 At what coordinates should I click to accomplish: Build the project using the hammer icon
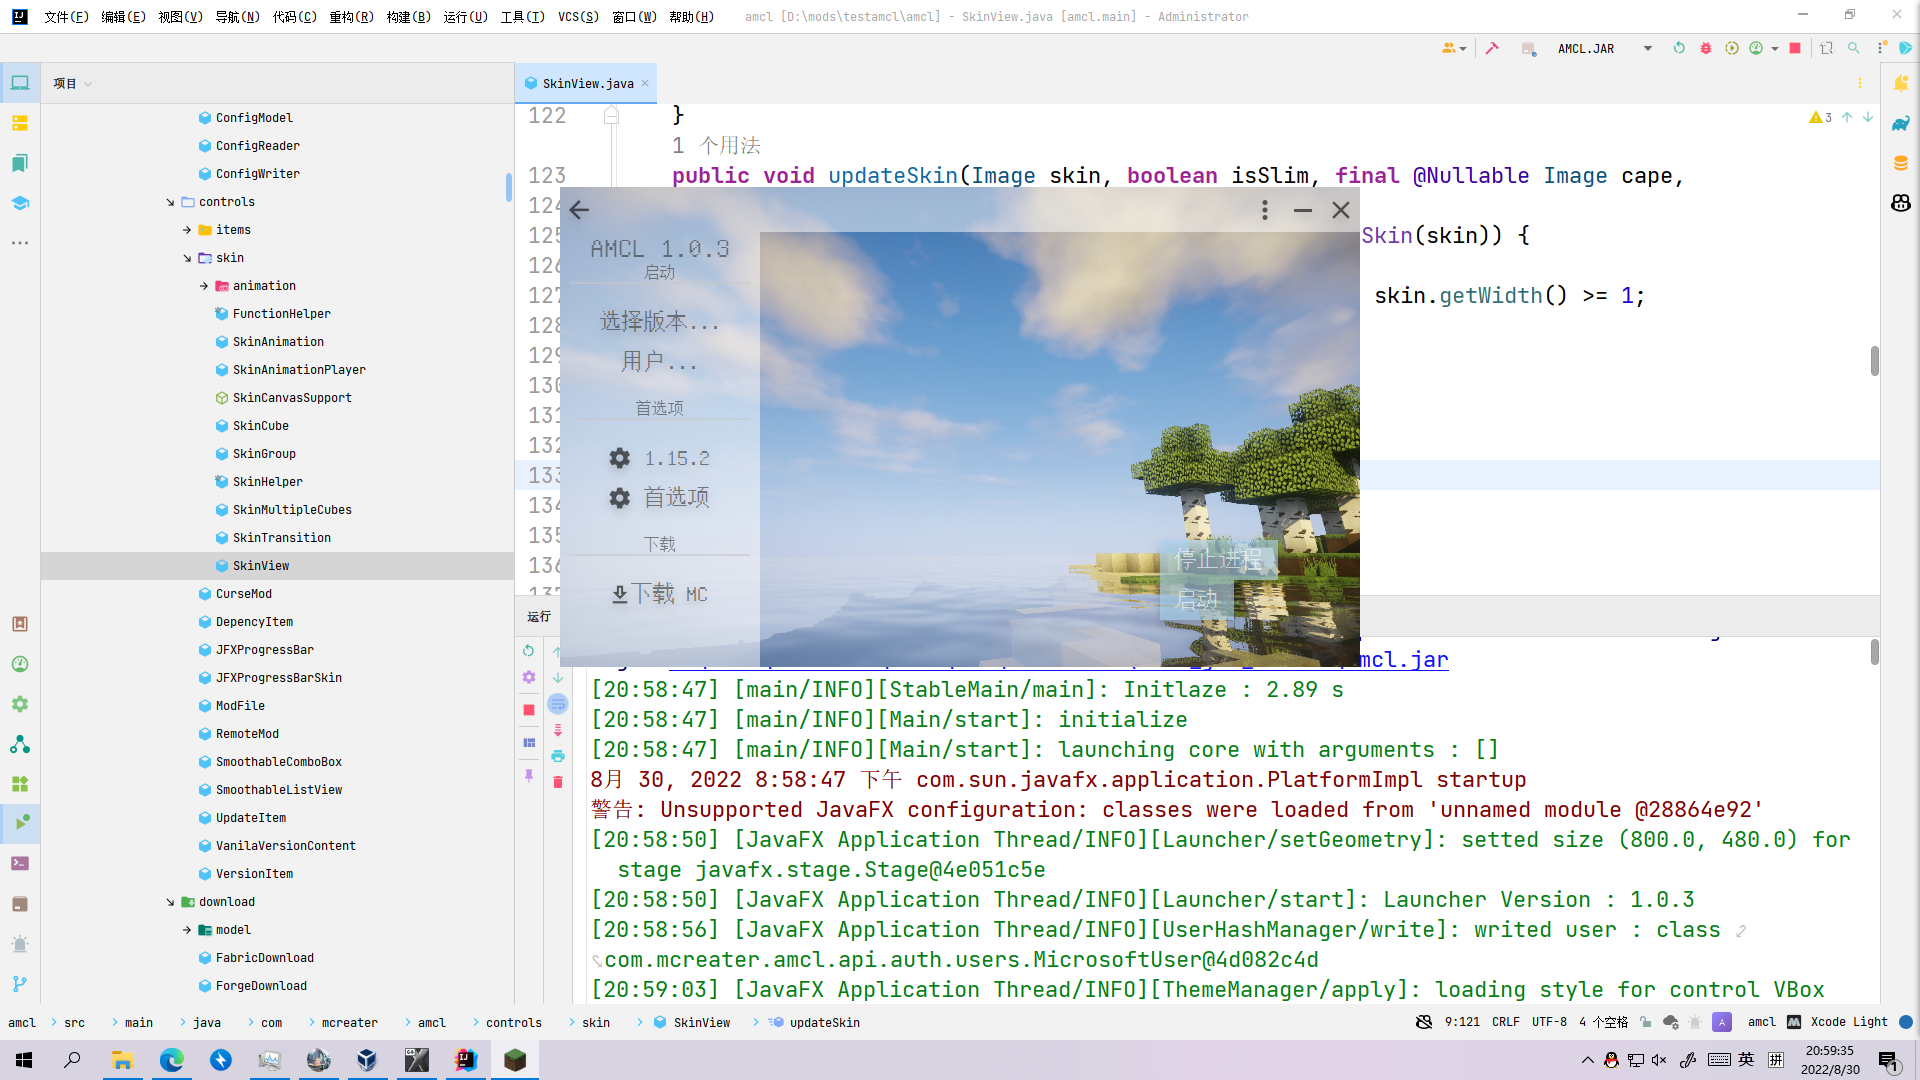1493,48
